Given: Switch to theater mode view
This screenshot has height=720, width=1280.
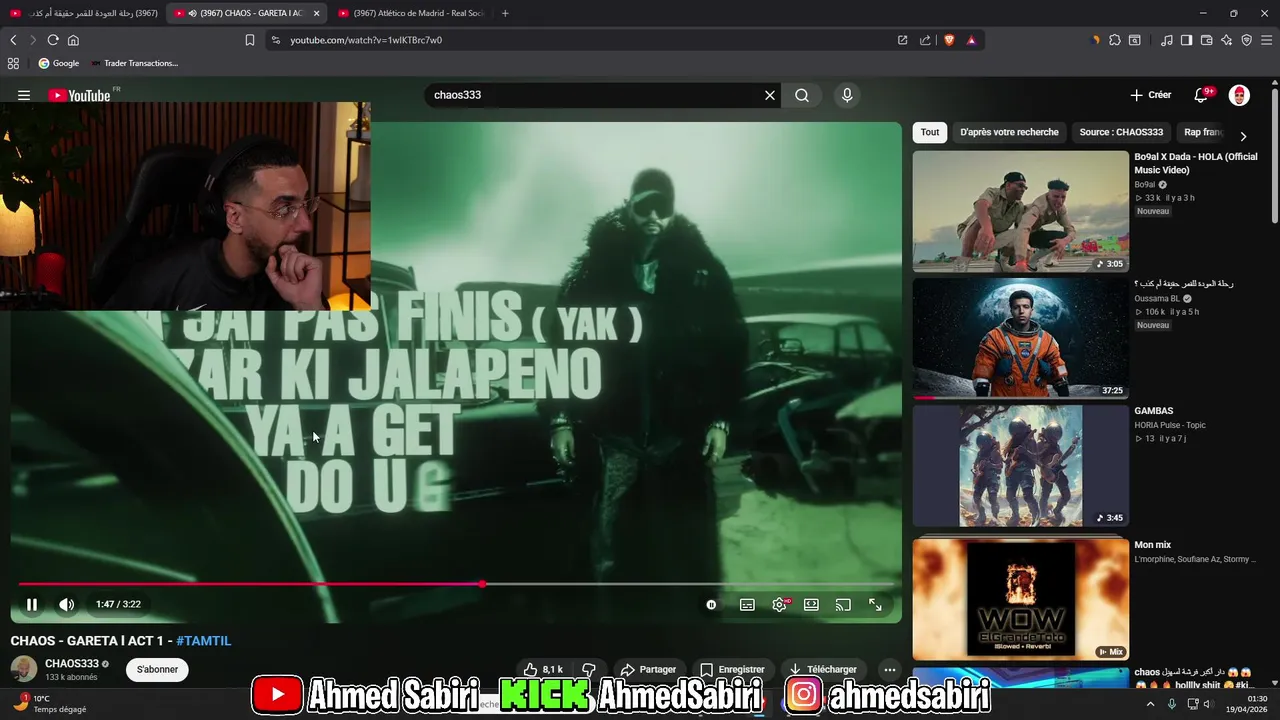Looking at the screenshot, I should coord(811,604).
